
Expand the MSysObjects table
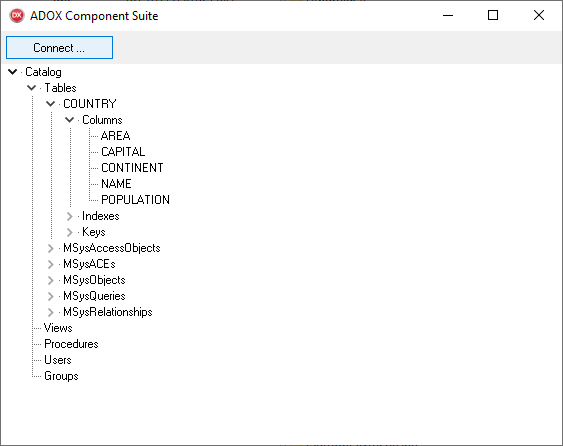[51, 280]
